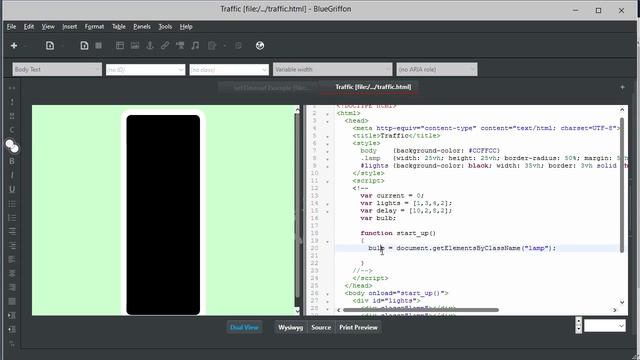Increase indent from left bar
Viewport: 640px width, 360px height.
12,315
